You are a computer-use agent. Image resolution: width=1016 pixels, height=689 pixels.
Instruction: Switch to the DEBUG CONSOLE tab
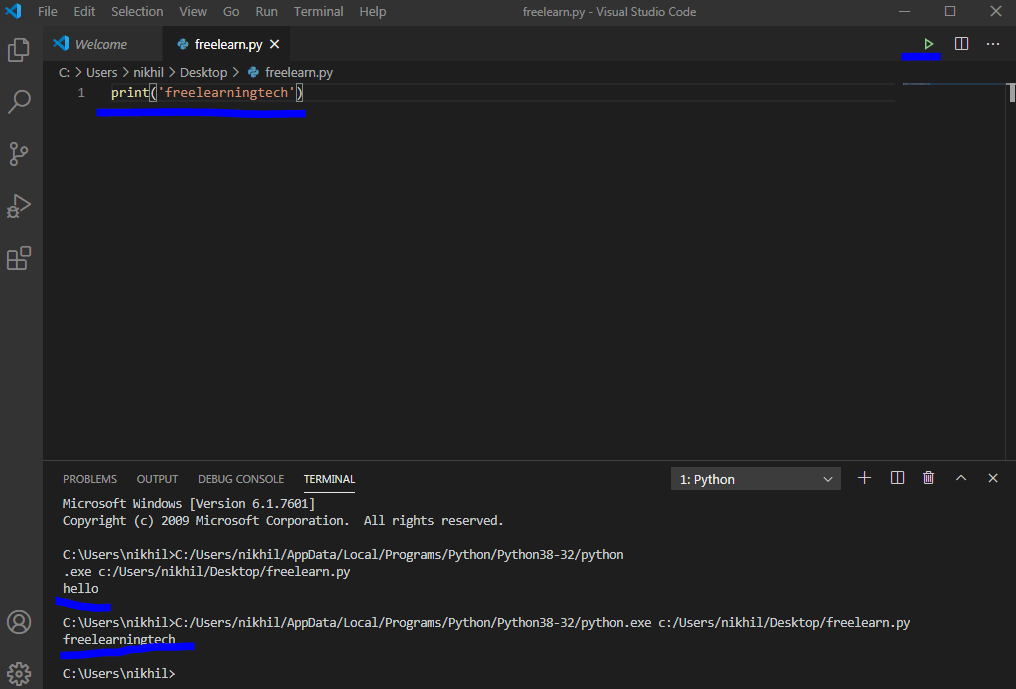[x=241, y=479]
